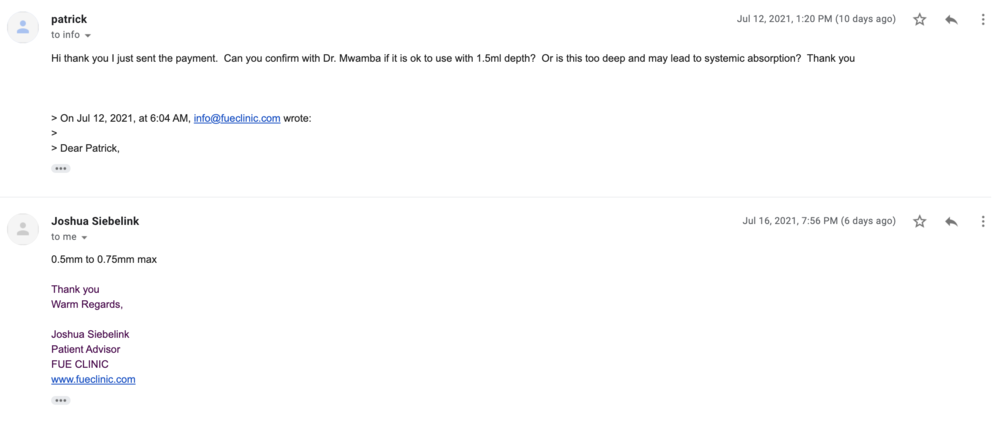Reply to Joshua Siebelink's message
The image size is (1000, 426).
[x=951, y=222]
